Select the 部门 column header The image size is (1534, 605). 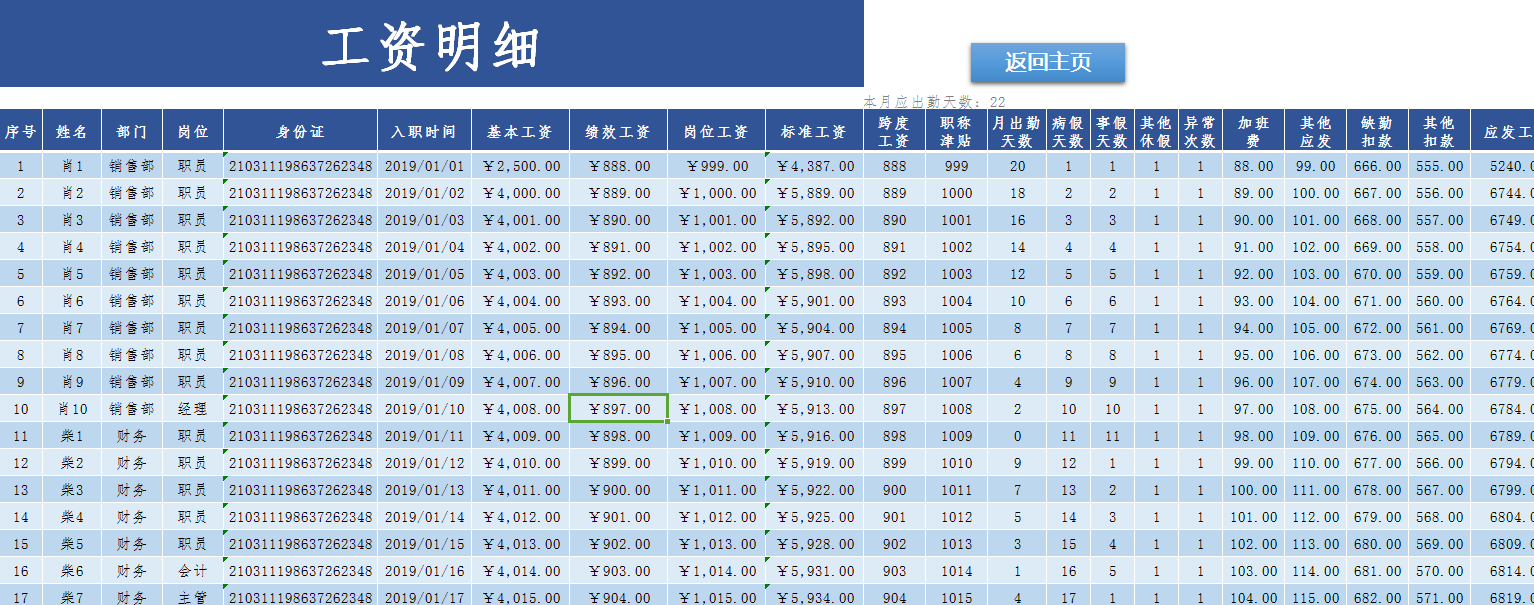coord(132,131)
